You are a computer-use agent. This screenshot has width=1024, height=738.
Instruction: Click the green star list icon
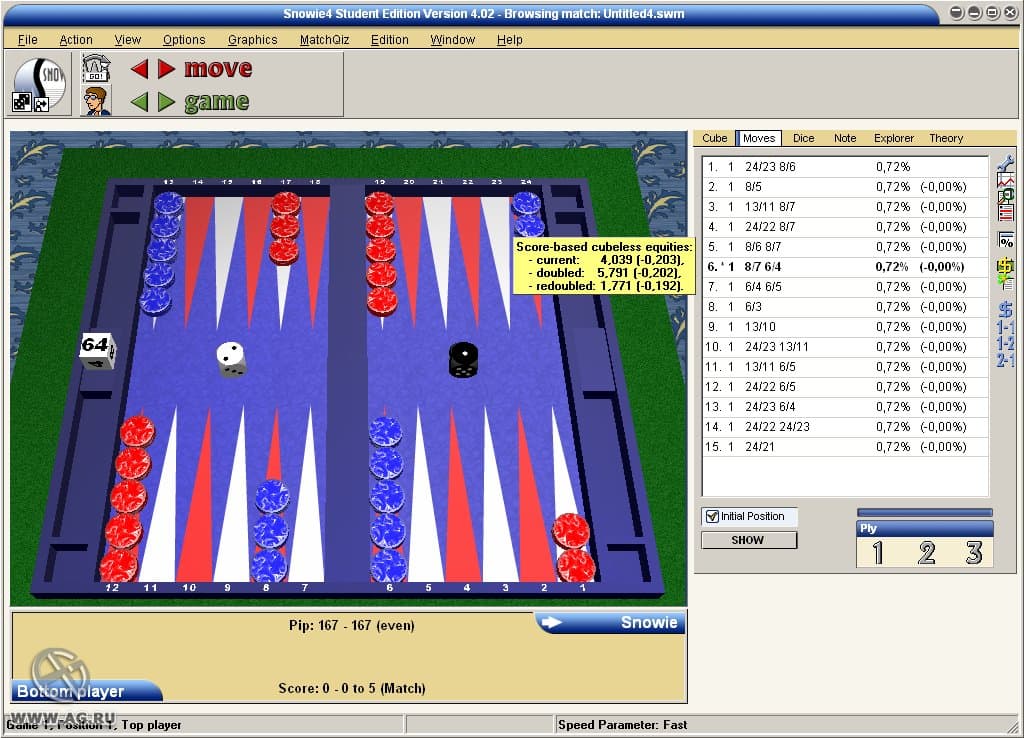point(1006,282)
